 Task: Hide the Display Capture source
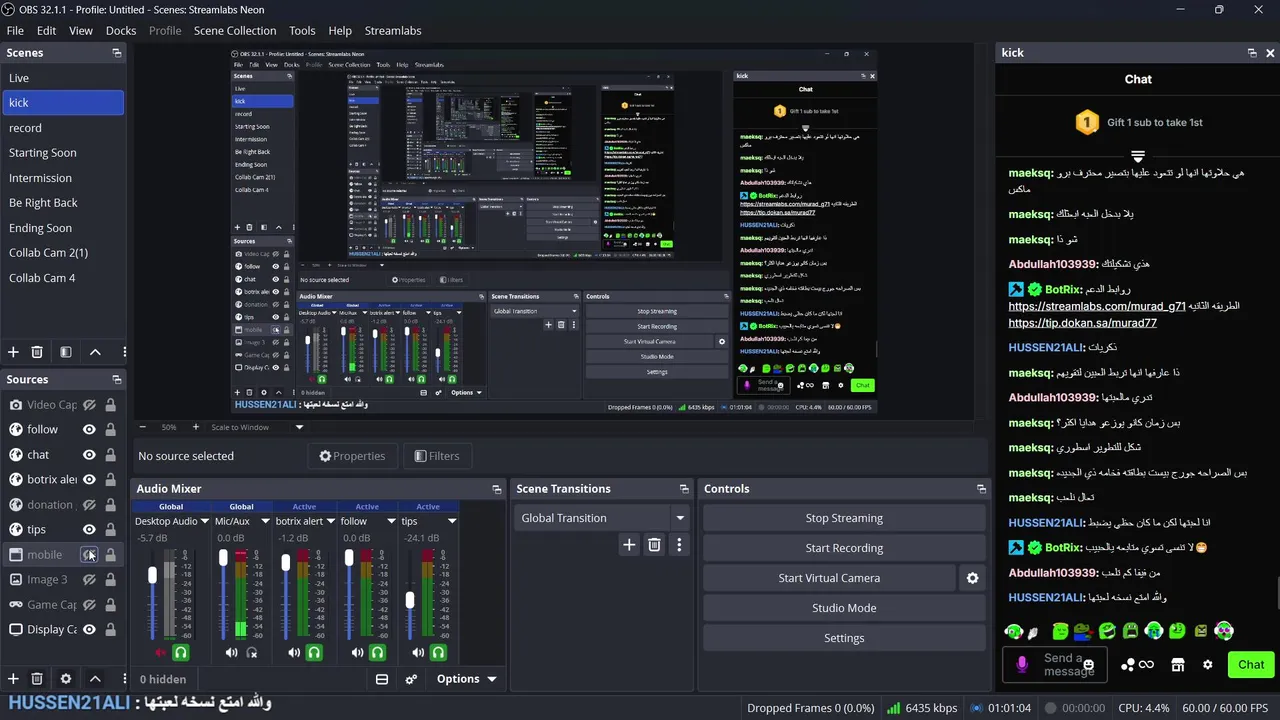(x=89, y=630)
